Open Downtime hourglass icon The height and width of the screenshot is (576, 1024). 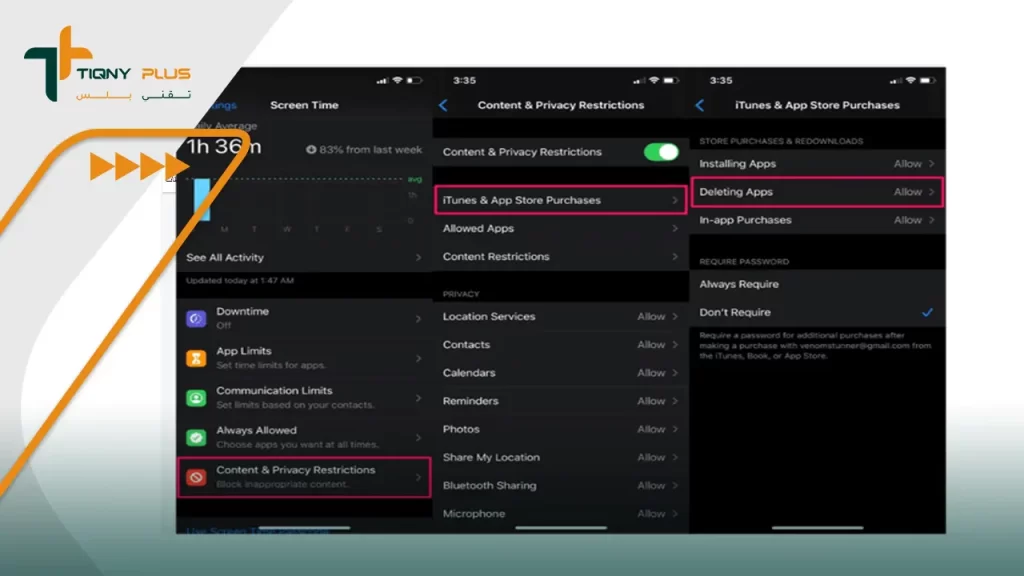tap(196, 319)
